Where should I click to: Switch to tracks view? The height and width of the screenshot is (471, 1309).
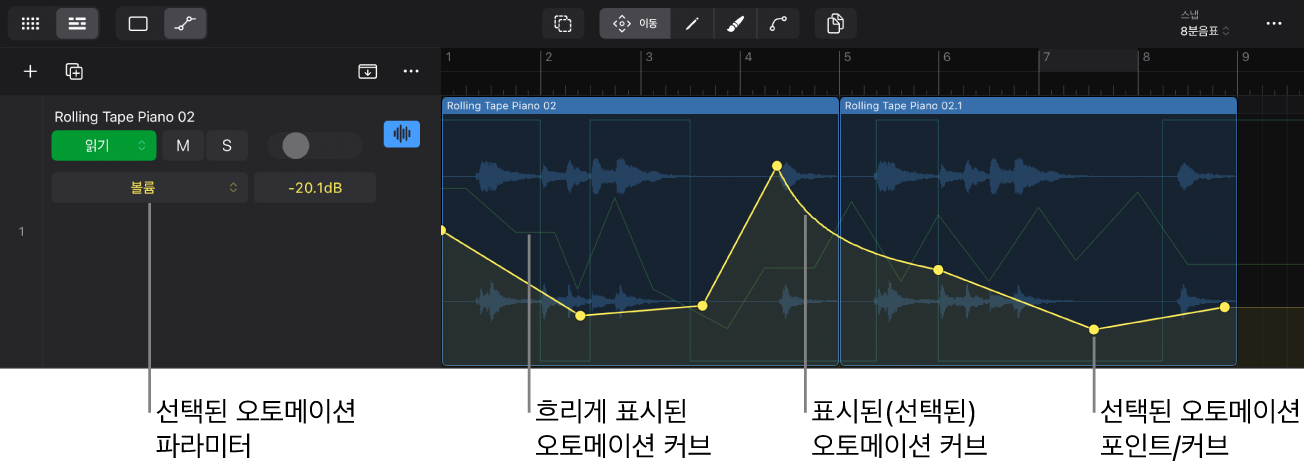click(x=77, y=23)
